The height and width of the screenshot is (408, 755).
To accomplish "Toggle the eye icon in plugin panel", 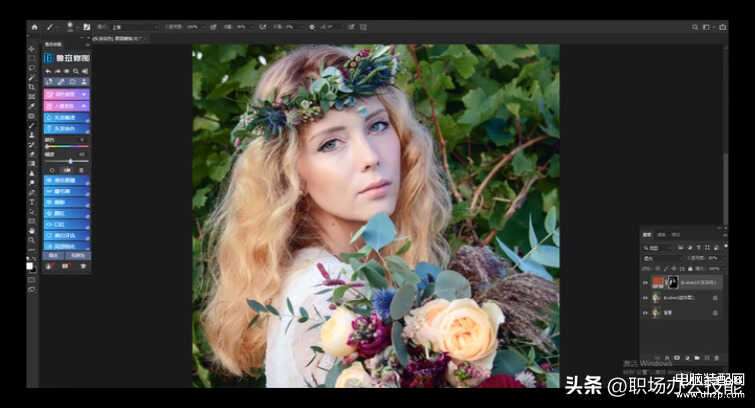I will (67, 71).
